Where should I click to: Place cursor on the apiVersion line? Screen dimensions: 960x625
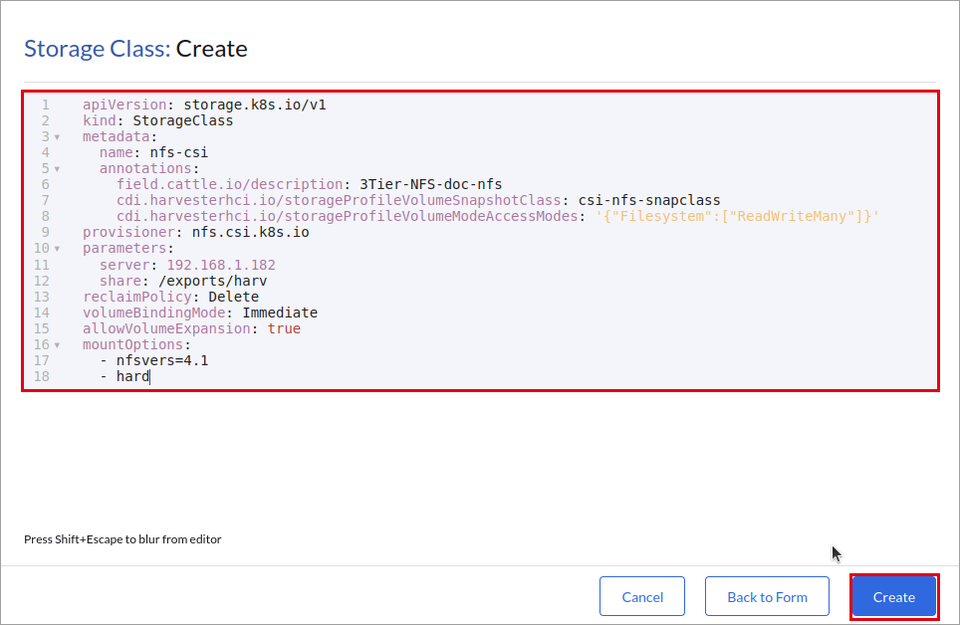(x=204, y=105)
